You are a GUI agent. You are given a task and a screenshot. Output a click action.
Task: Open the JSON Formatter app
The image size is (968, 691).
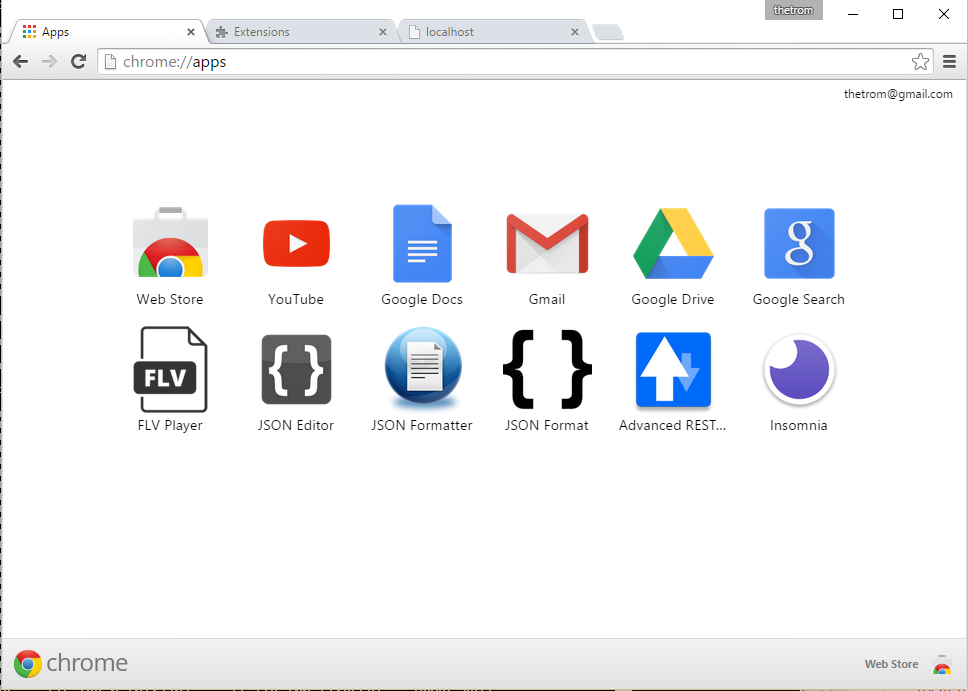422,370
